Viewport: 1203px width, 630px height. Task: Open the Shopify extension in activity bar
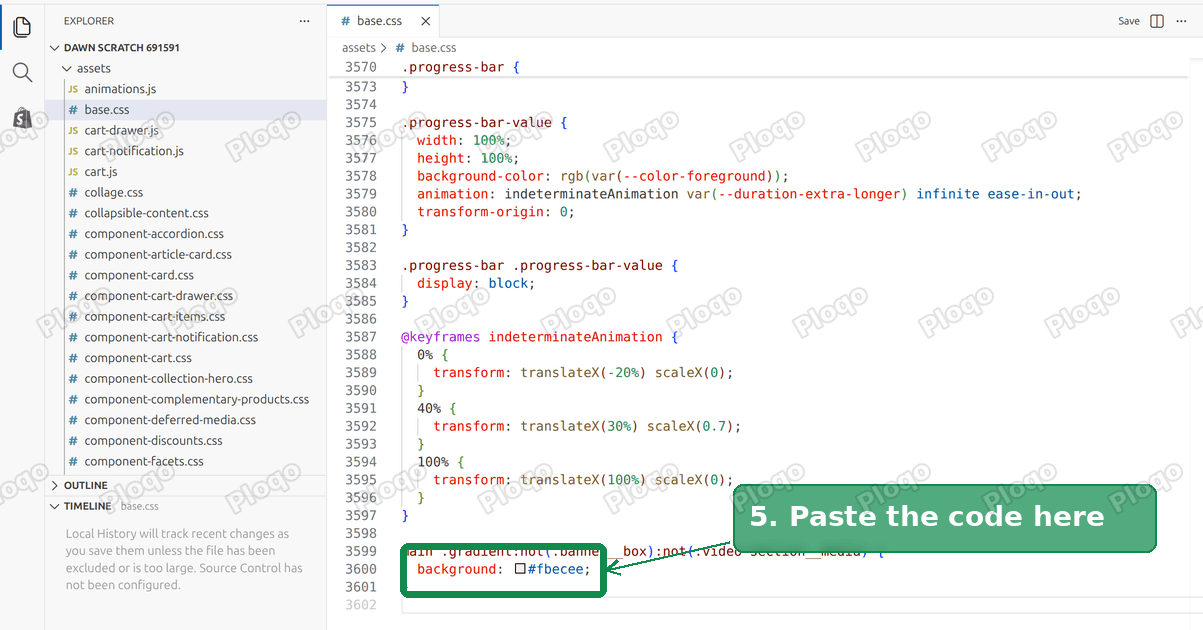pyautogui.click(x=22, y=118)
